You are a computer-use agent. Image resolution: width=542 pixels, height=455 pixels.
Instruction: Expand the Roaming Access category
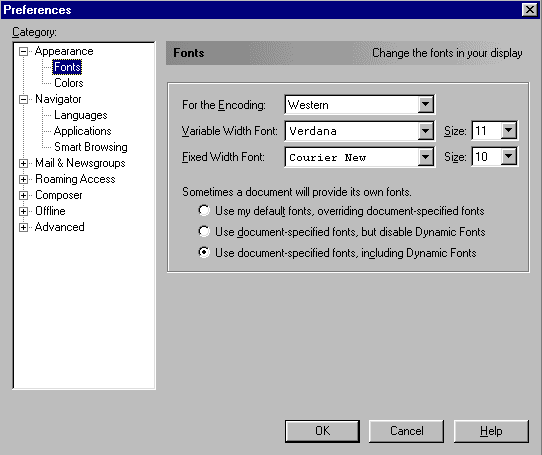(x=24, y=179)
